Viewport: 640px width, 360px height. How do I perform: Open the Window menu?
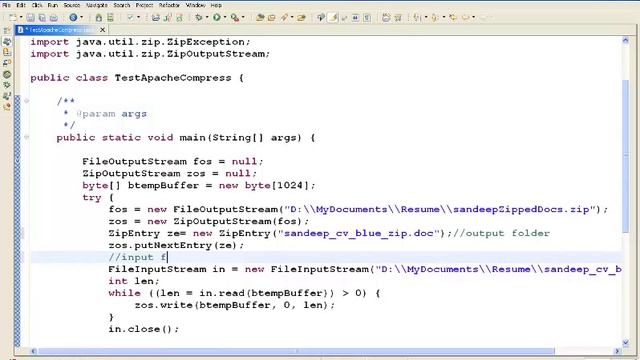click(195, 5)
